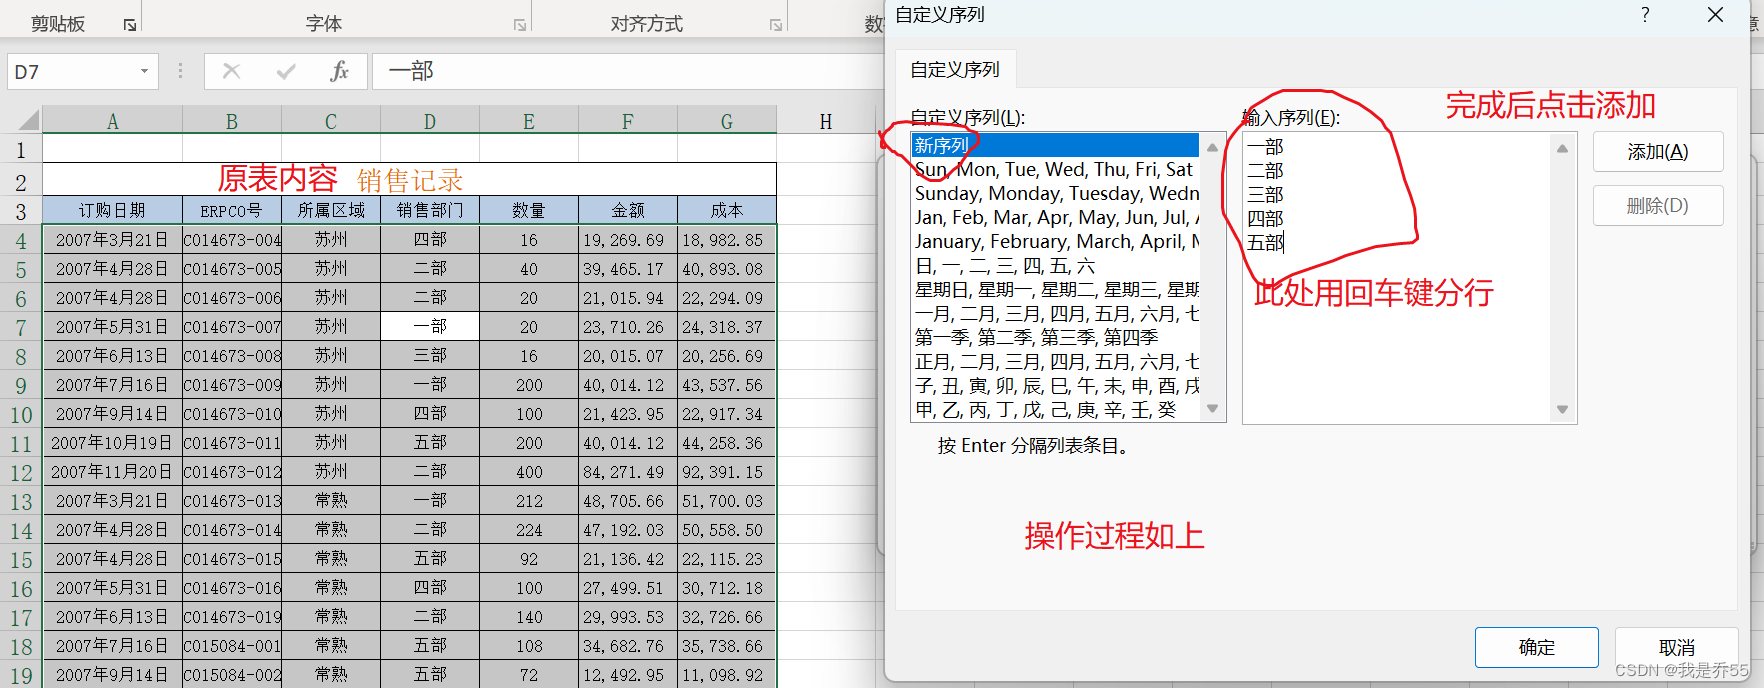Click formula bar containing 一部
The image size is (1764, 688).
point(627,71)
